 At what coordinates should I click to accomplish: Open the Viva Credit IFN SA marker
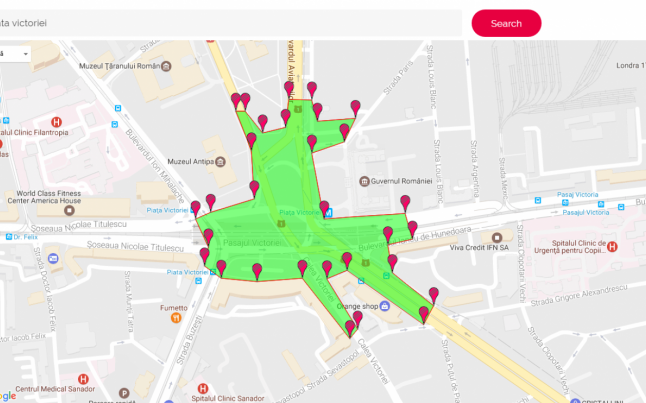click(x=497, y=237)
